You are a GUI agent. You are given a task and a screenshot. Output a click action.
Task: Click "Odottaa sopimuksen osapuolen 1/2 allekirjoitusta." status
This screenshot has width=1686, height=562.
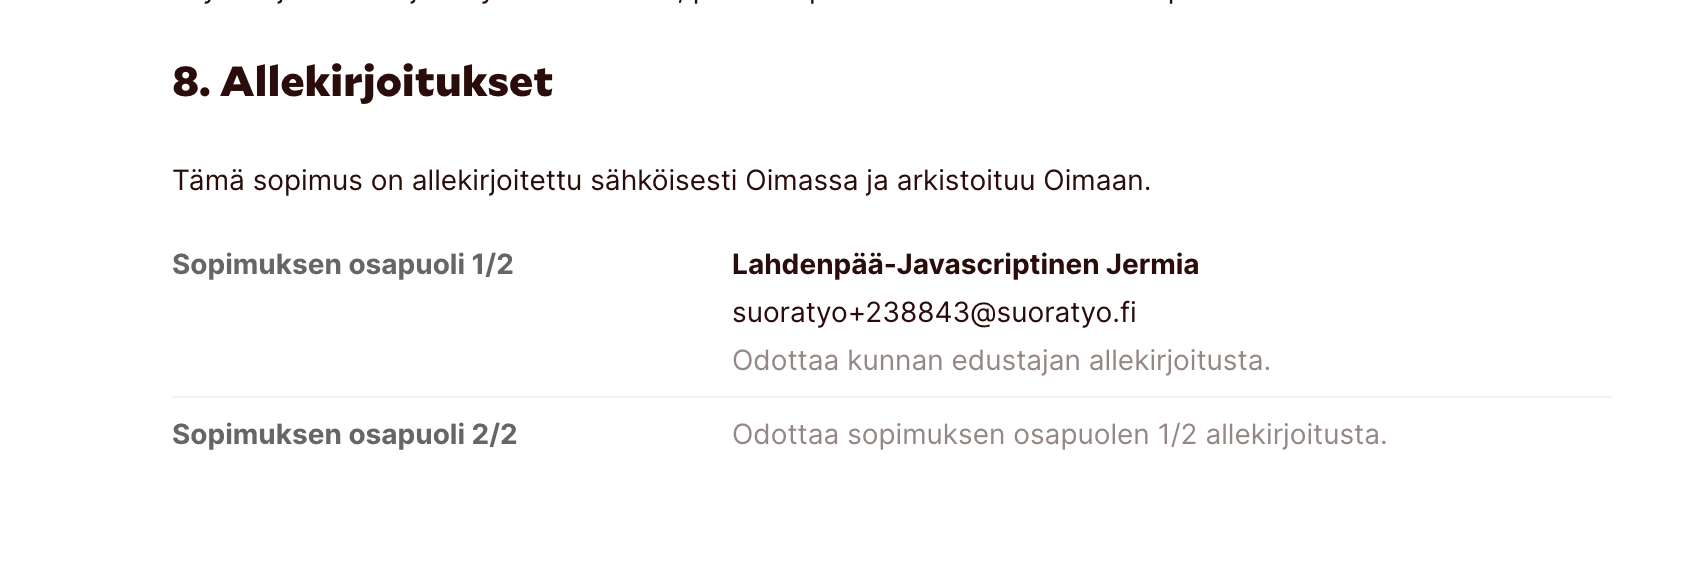coord(1059,435)
